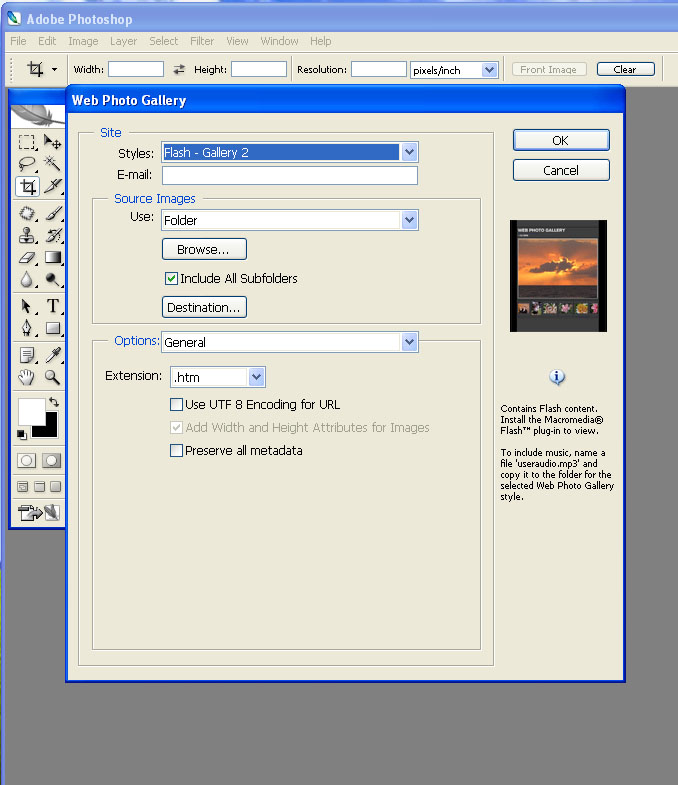
Task: Select the Notes tool
Action: point(27,355)
